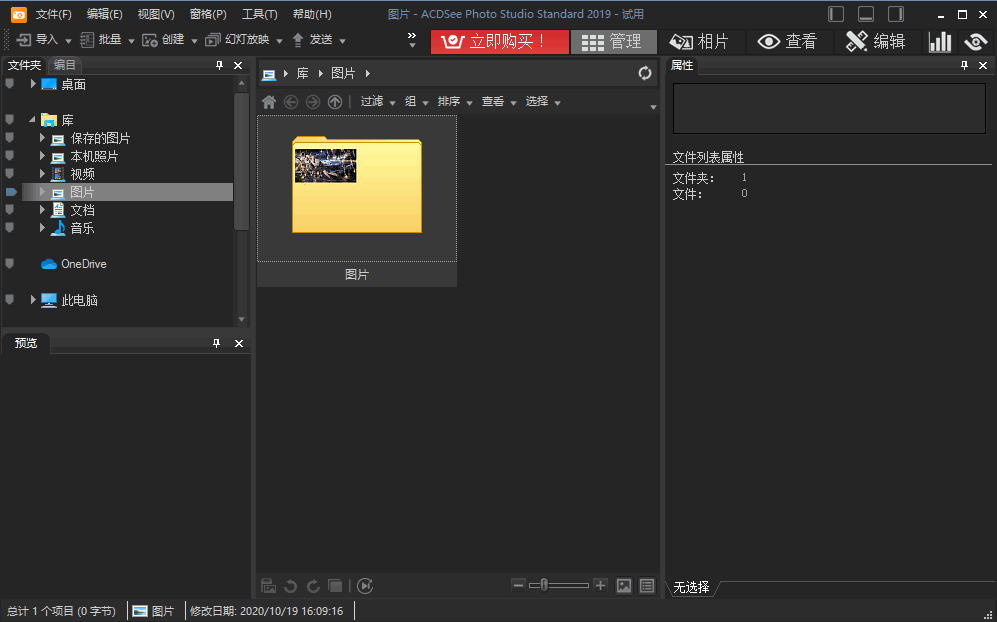Screen dimensions: 997x622
Task: Open the 发送 send dropdown arrow
Action: click(342, 41)
